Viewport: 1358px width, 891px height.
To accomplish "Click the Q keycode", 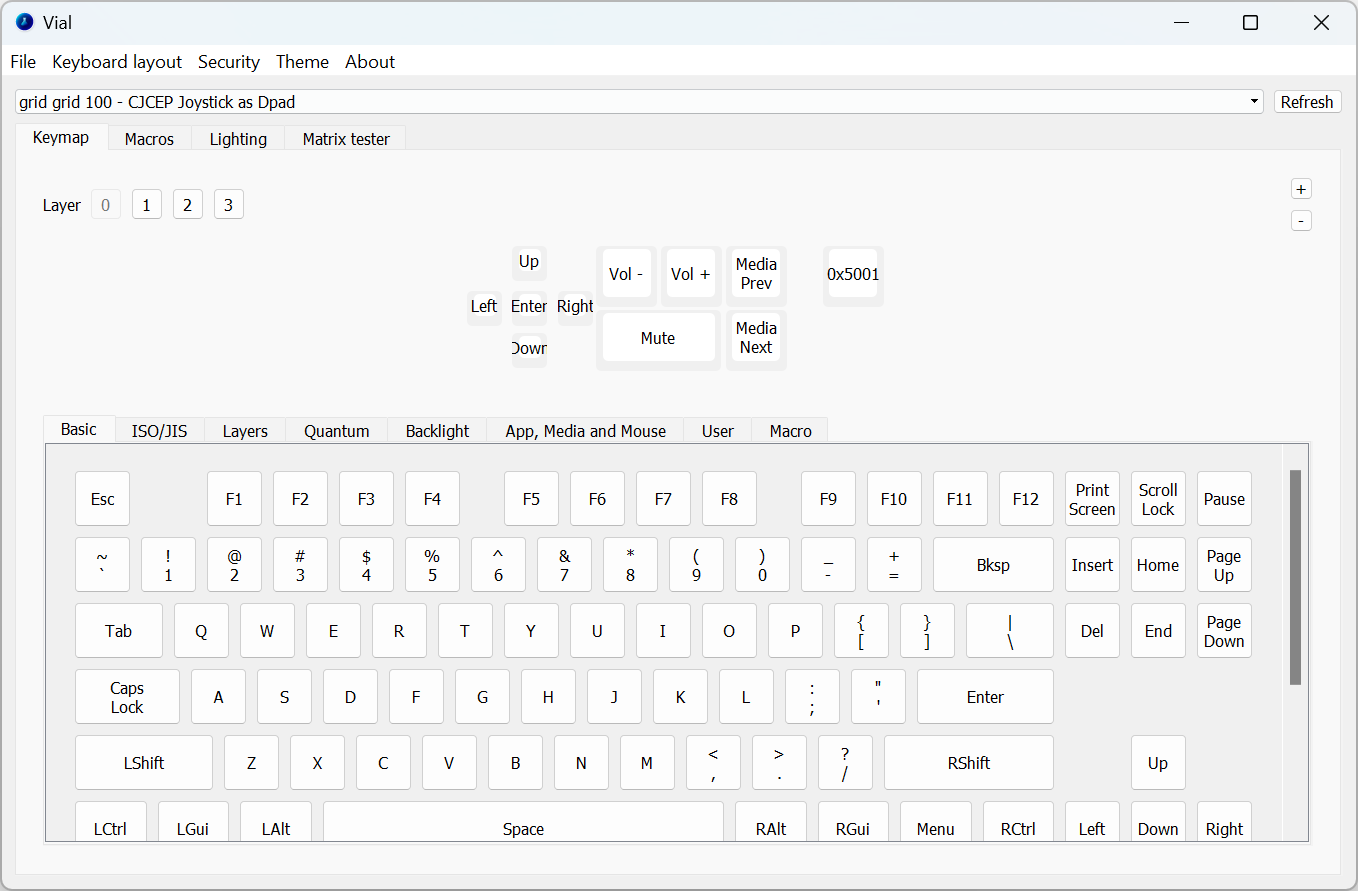I will [x=201, y=631].
